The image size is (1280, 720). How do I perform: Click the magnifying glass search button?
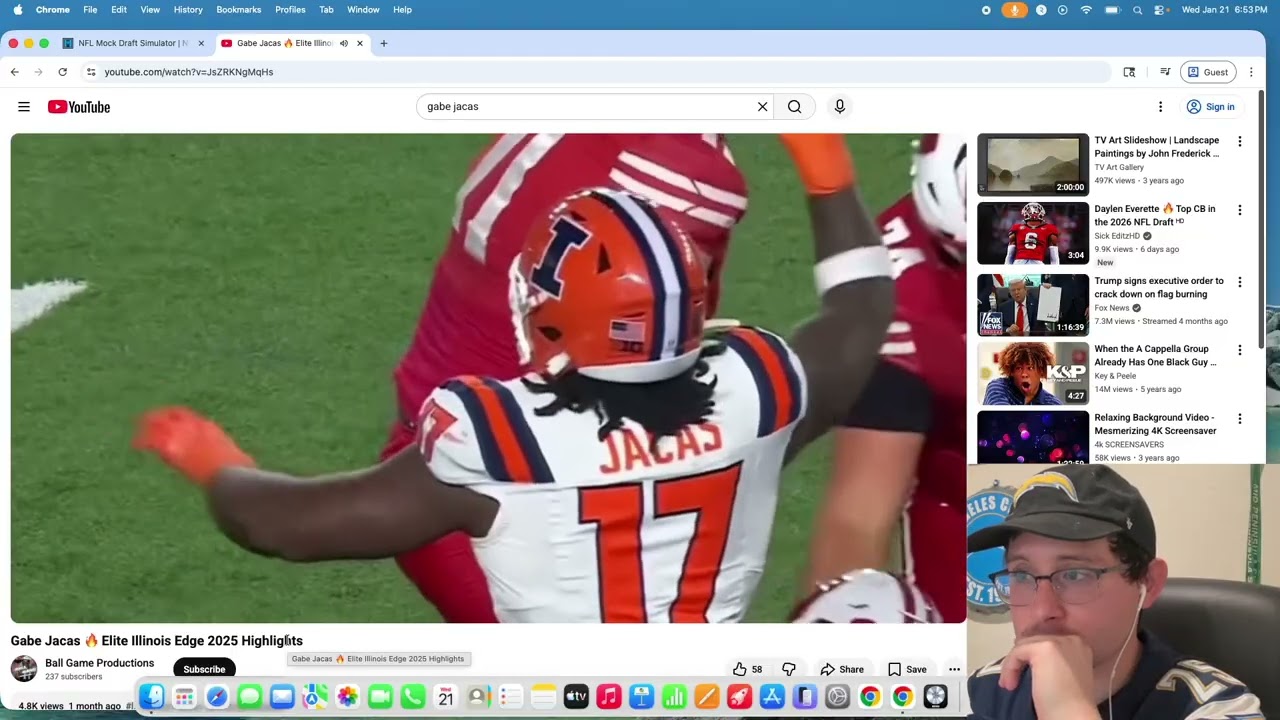click(x=794, y=106)
